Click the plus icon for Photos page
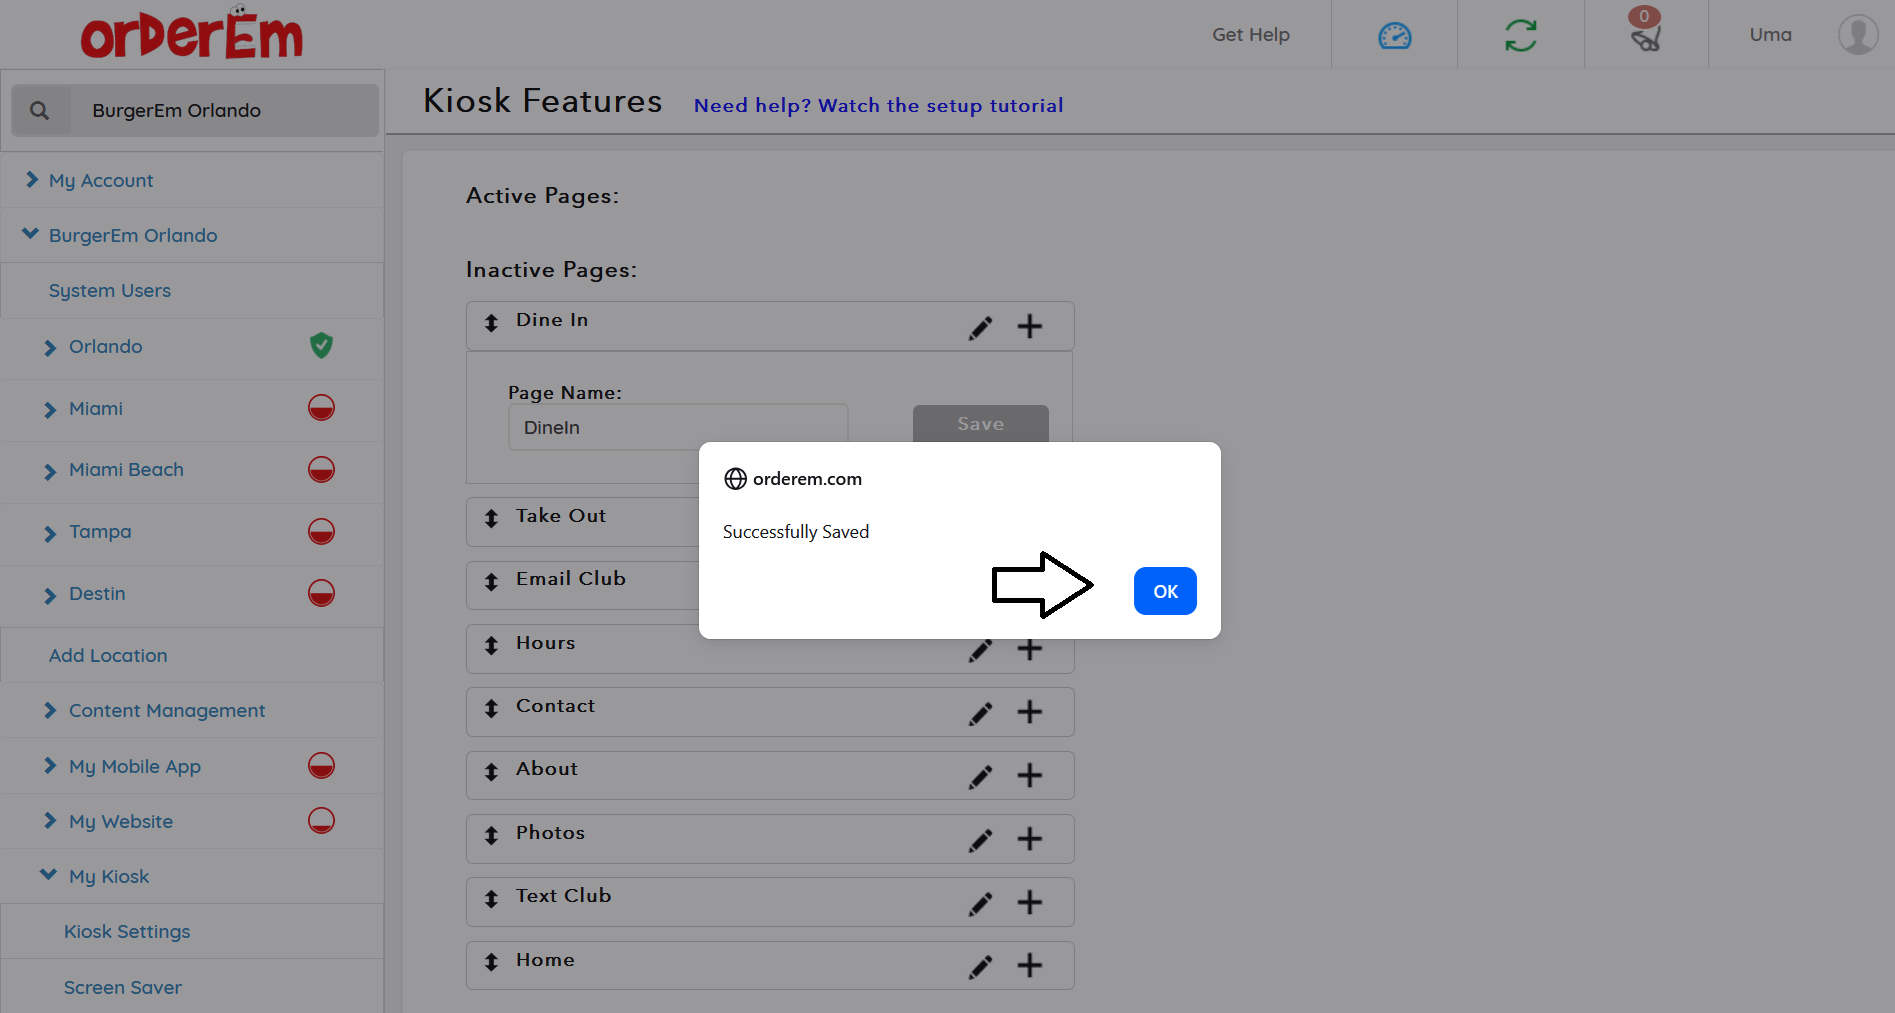Image resolution: width=1895 pixels, height=1013 pixels. tap(1029, 839)
